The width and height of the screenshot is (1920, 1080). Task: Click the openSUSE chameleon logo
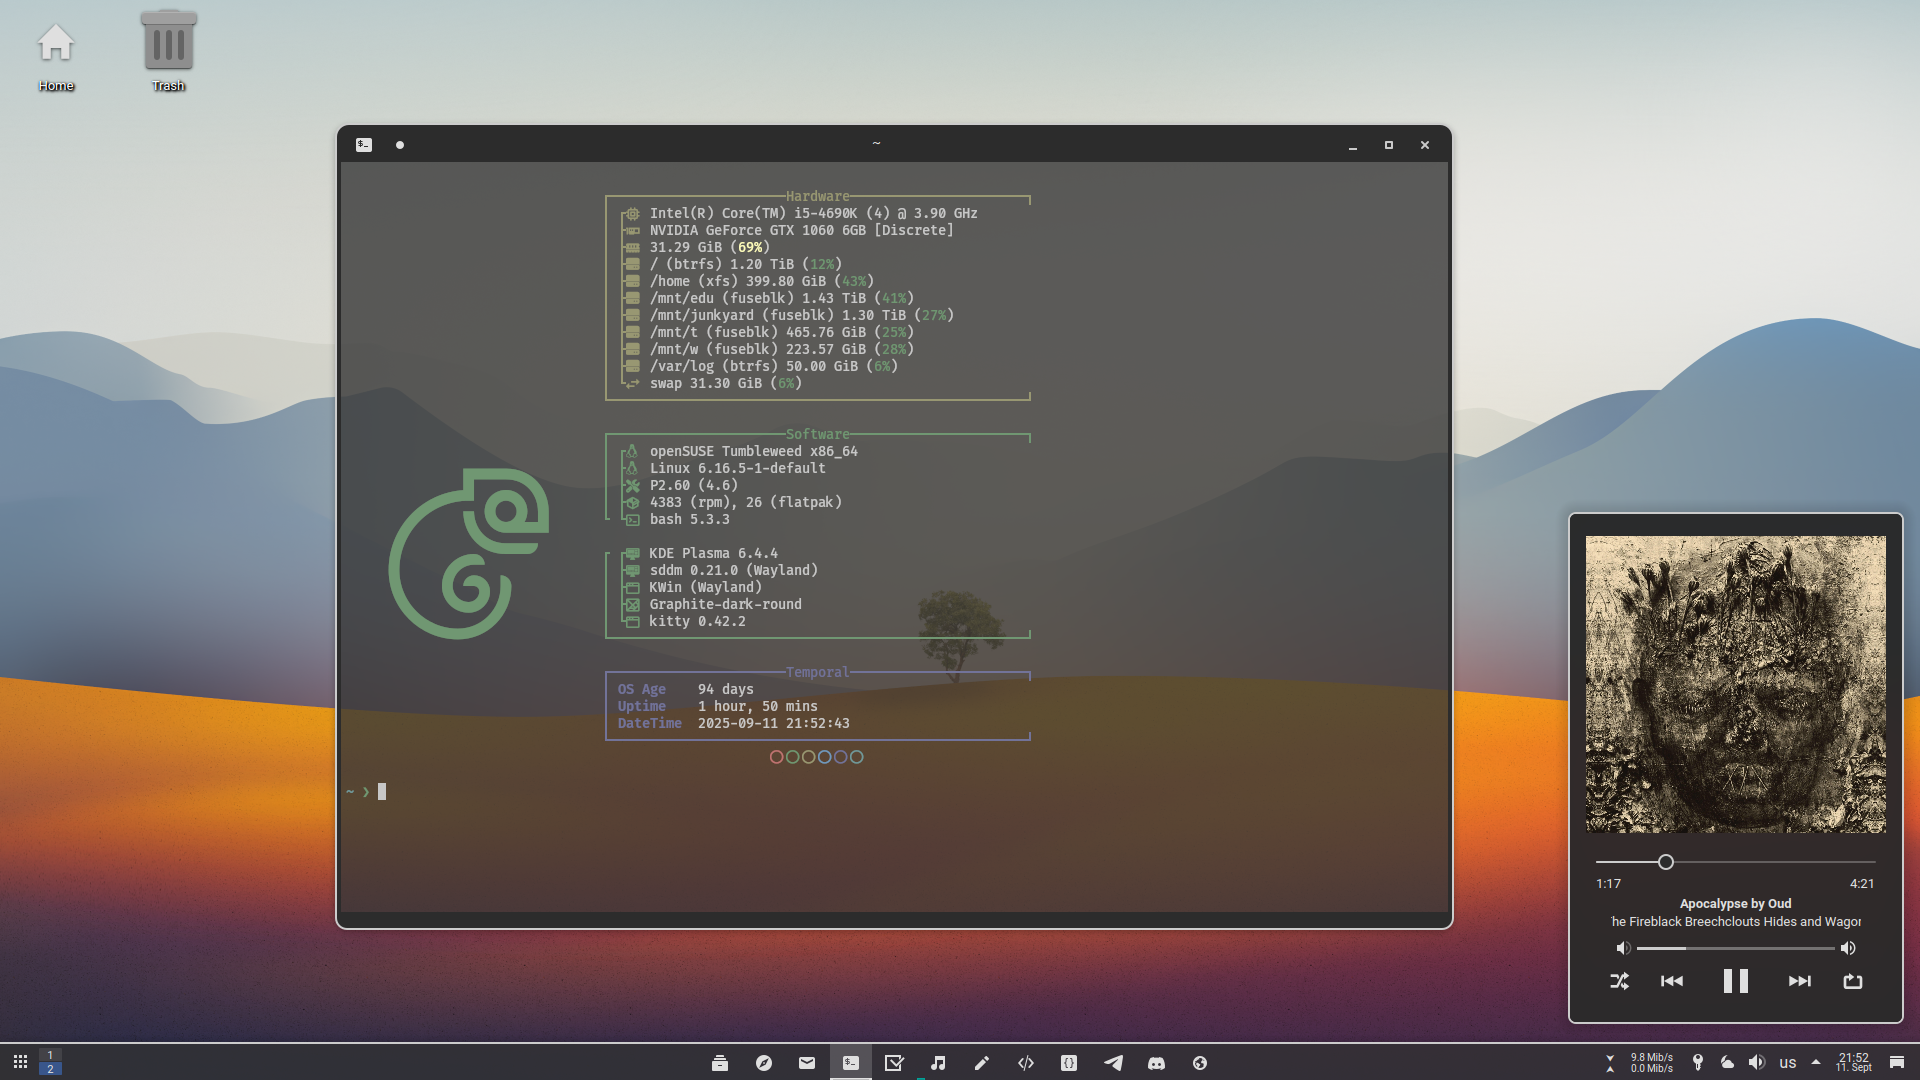[468, 553]
